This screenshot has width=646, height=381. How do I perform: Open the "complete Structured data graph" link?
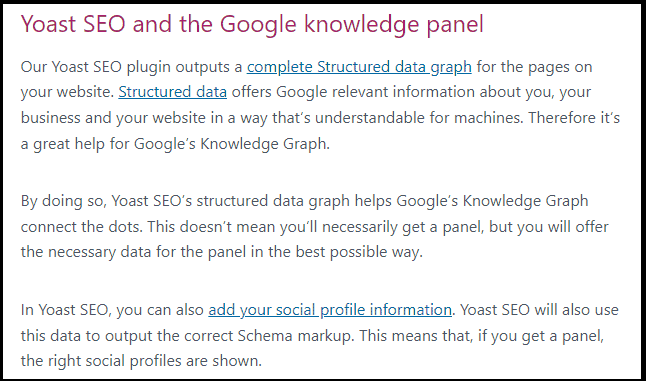[x=359, y=67]
